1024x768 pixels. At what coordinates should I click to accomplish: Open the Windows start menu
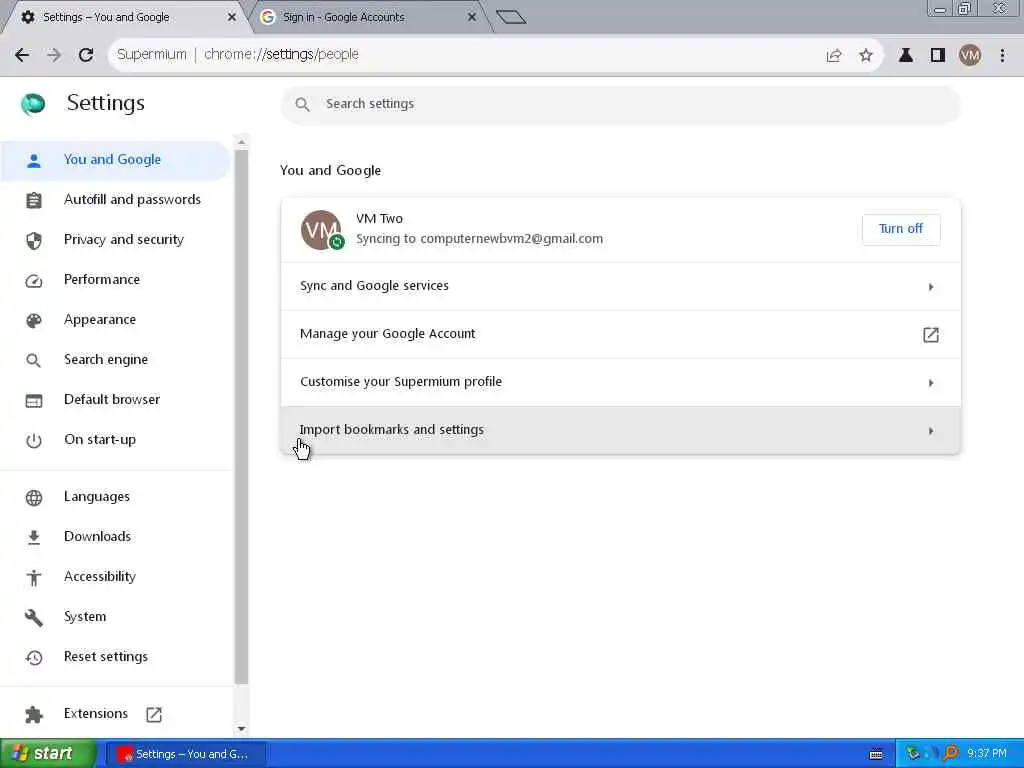[x=47, y=754]
